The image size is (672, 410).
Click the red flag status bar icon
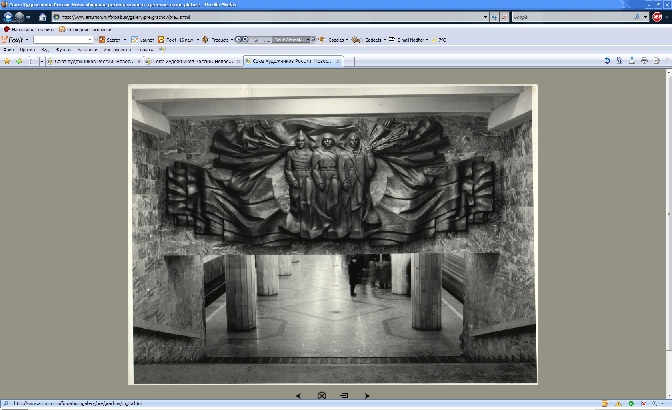click(643, 404)
